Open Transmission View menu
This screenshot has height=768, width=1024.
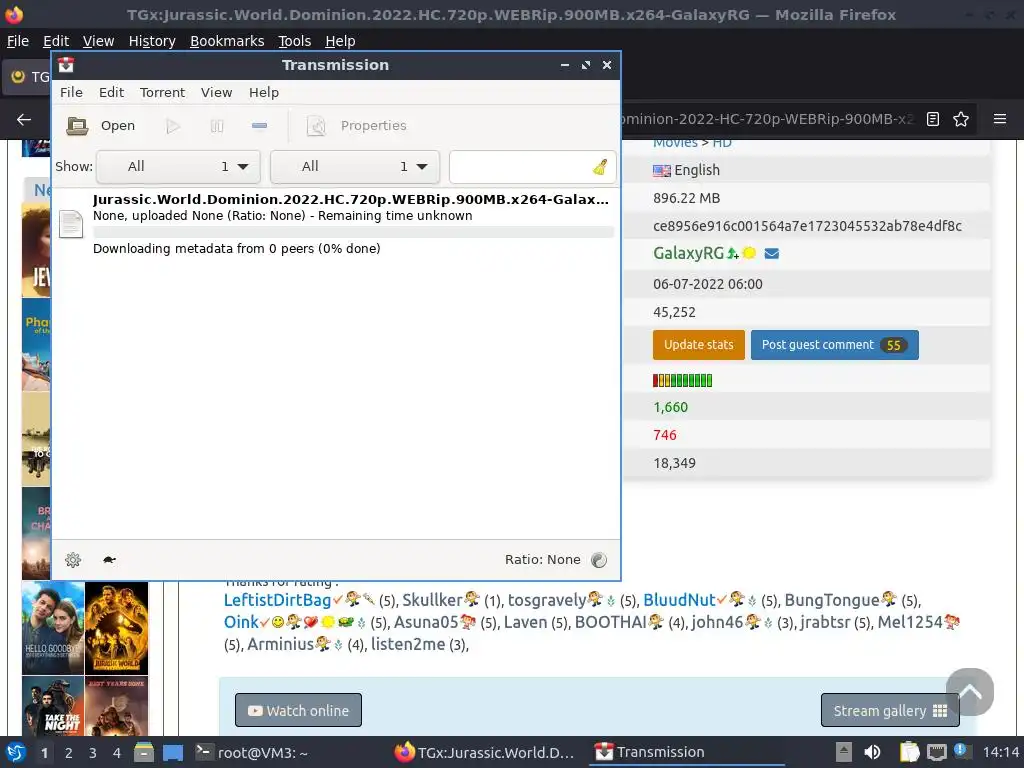coord(216,92)
